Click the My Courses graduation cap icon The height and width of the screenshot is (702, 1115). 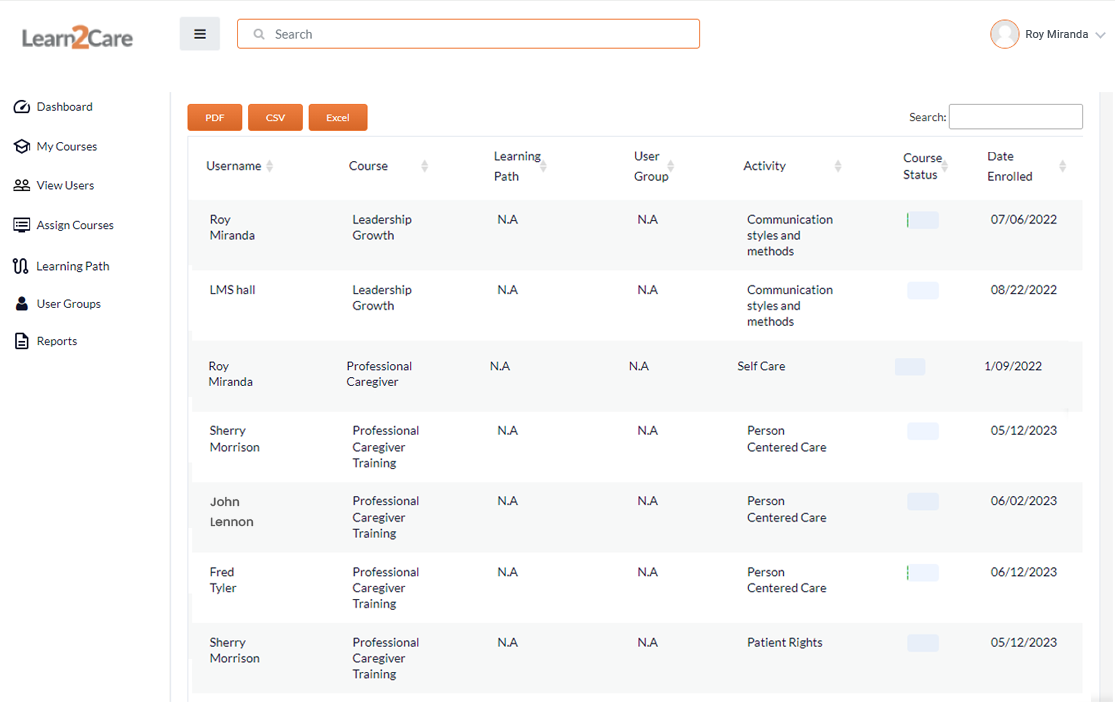(x=21, y=147)
